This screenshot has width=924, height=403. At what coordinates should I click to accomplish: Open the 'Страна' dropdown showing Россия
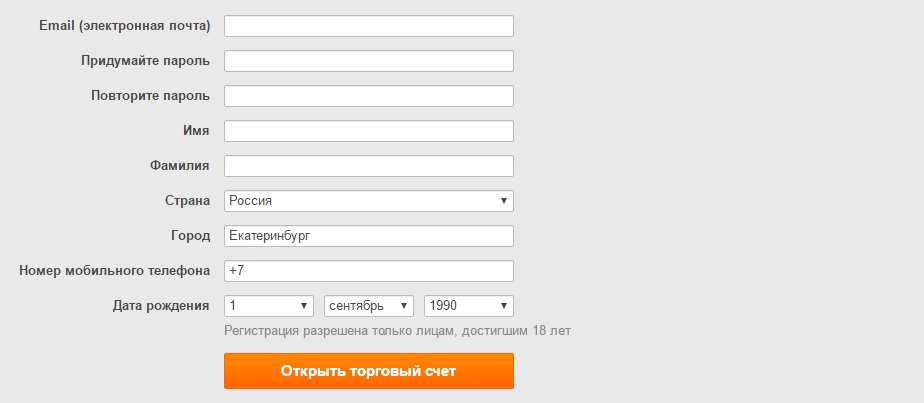click(368, 201)
